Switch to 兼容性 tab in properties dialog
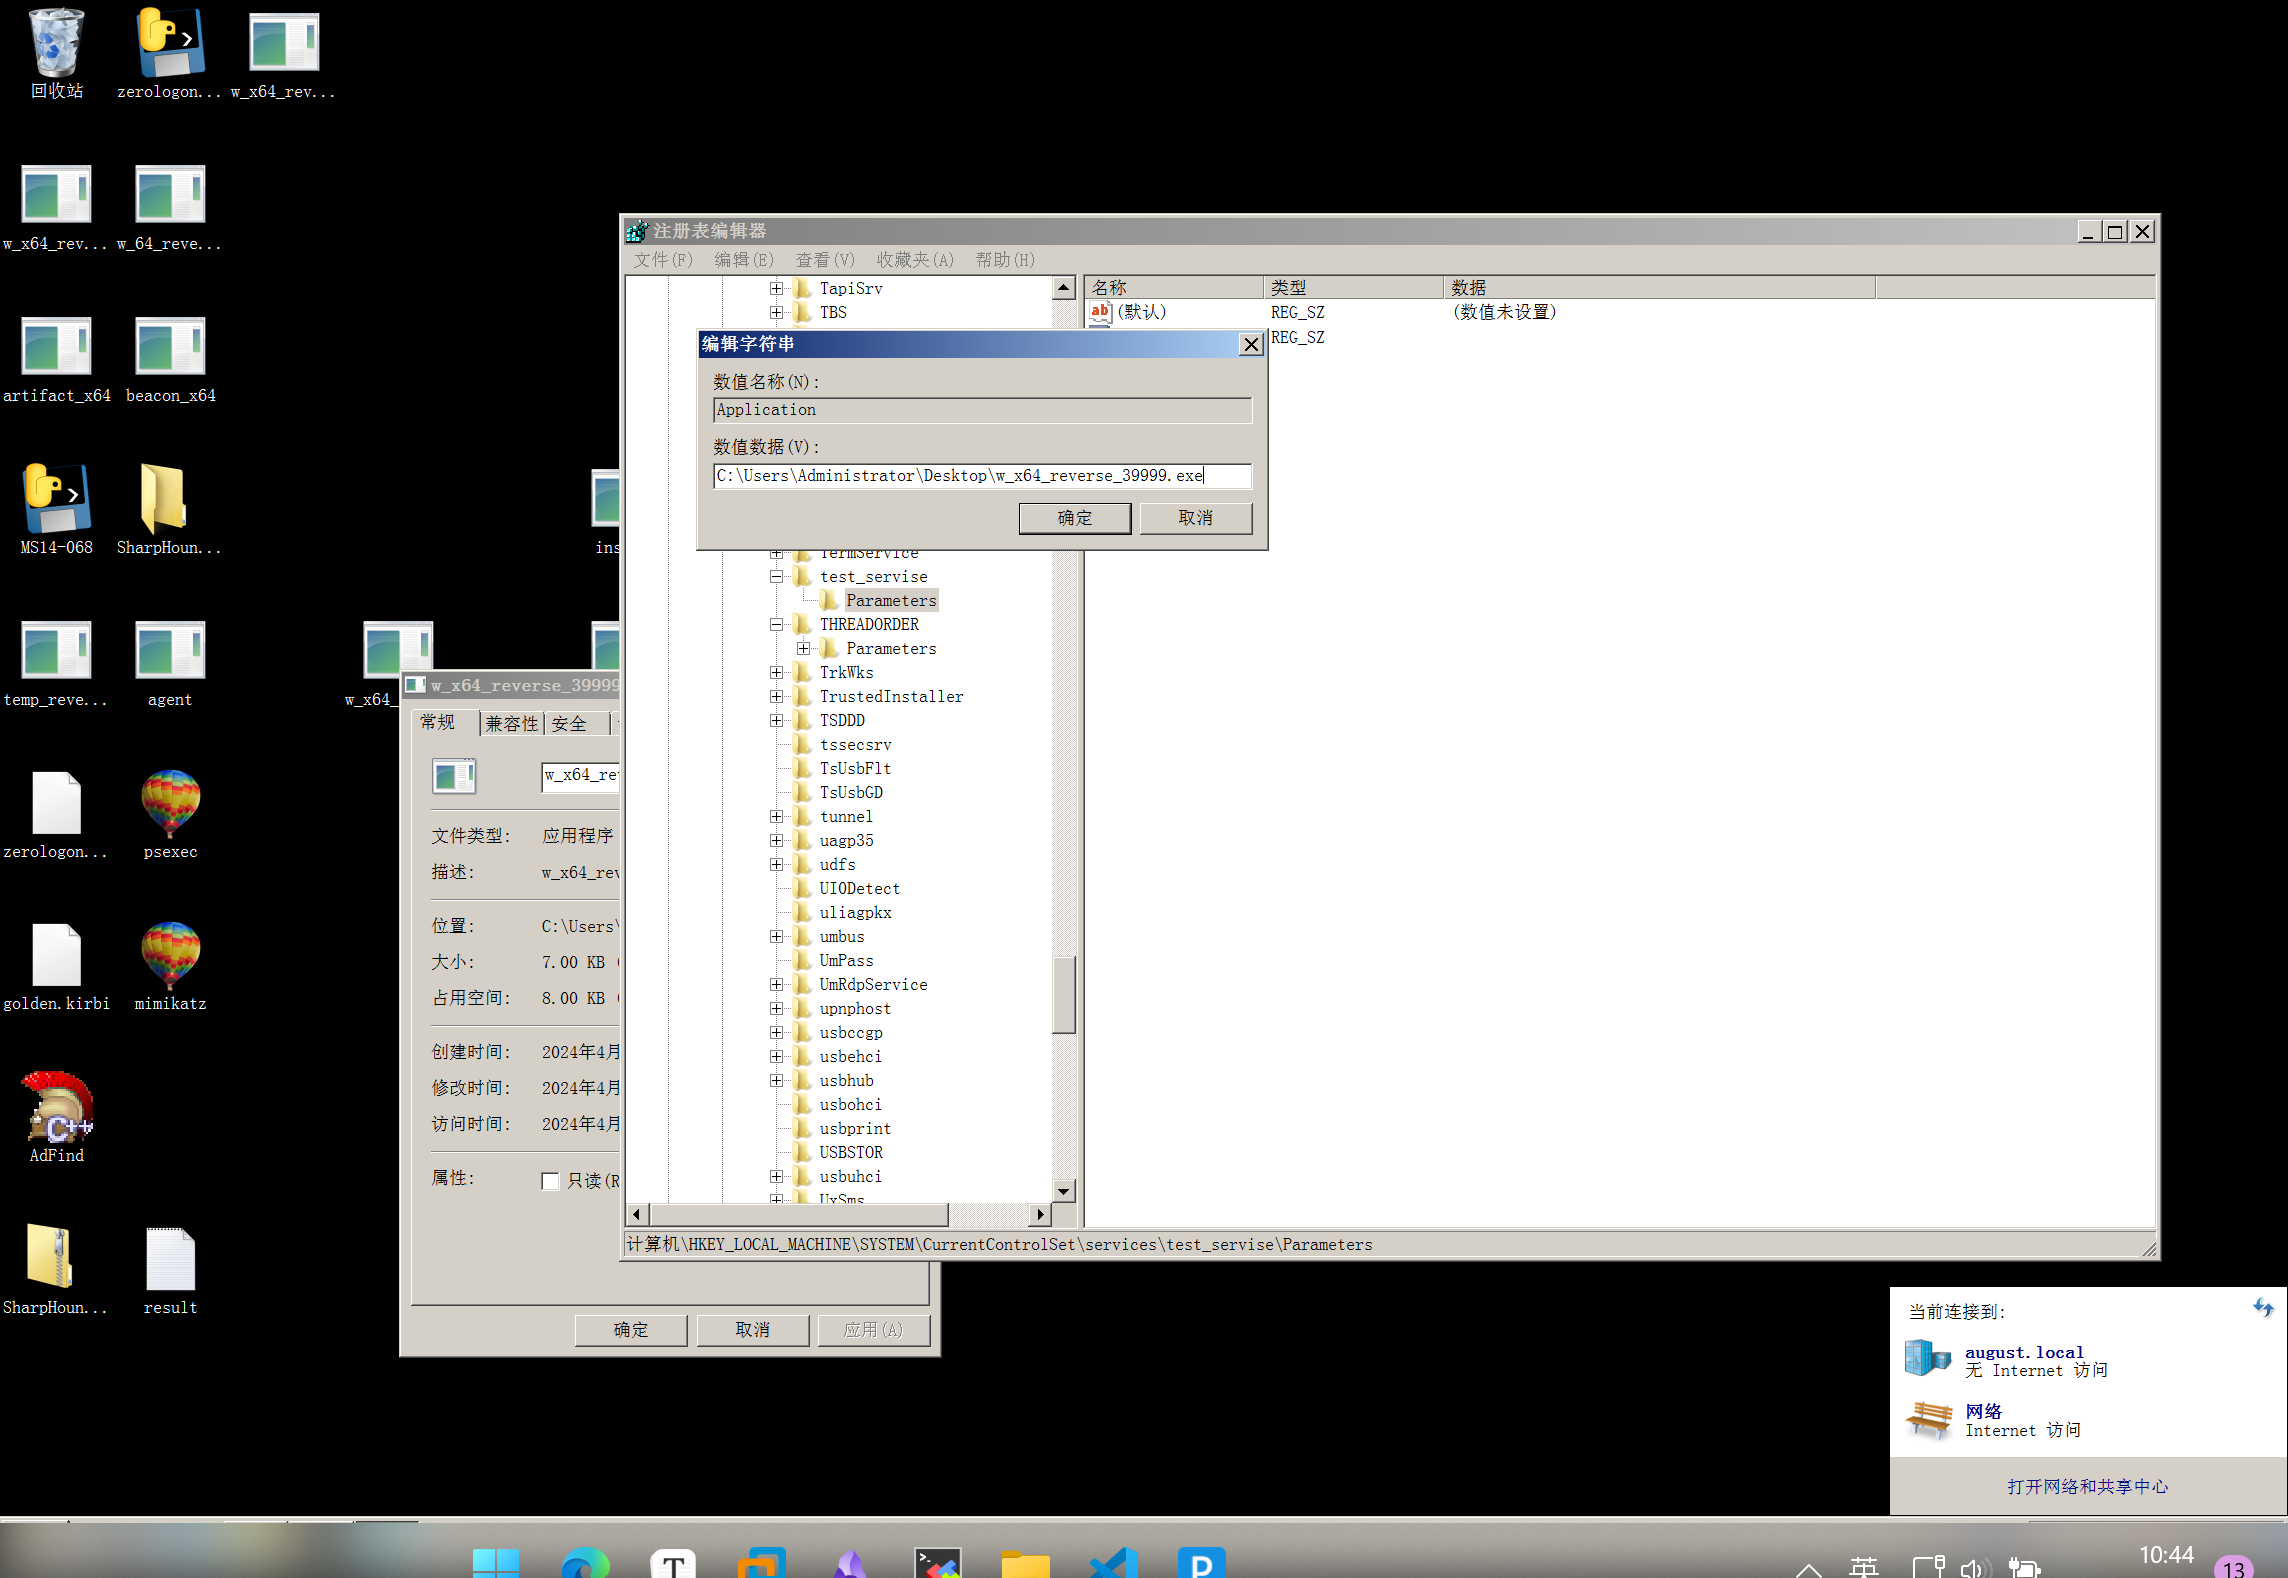Screen dimensions: 2288x1578 pyautogui.click(x=512, y=724)
